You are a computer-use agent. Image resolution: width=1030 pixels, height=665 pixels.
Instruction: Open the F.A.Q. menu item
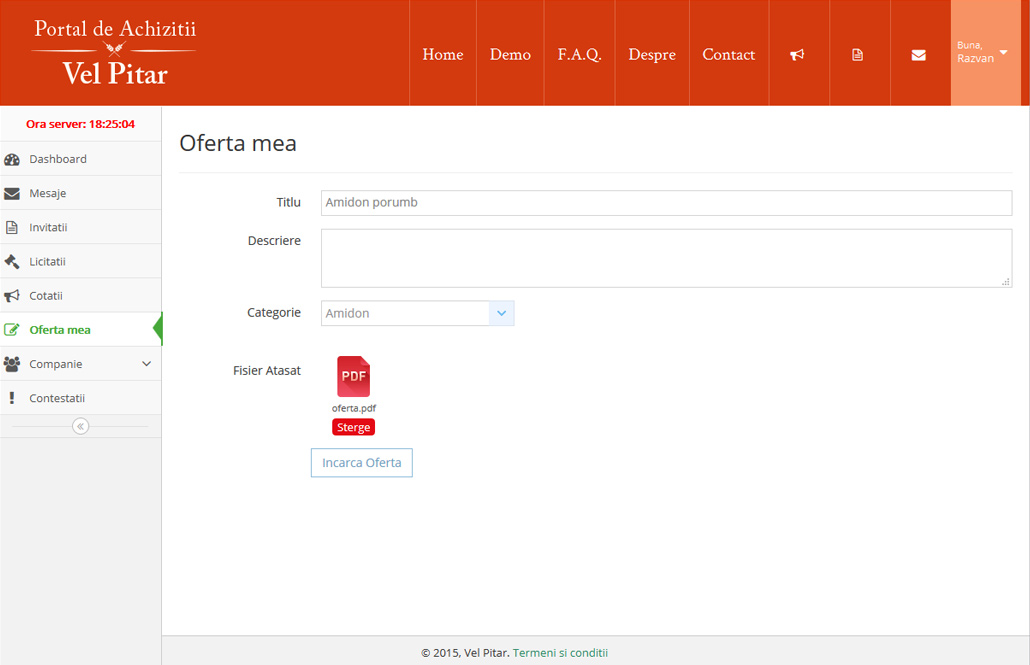click(579, 55)
